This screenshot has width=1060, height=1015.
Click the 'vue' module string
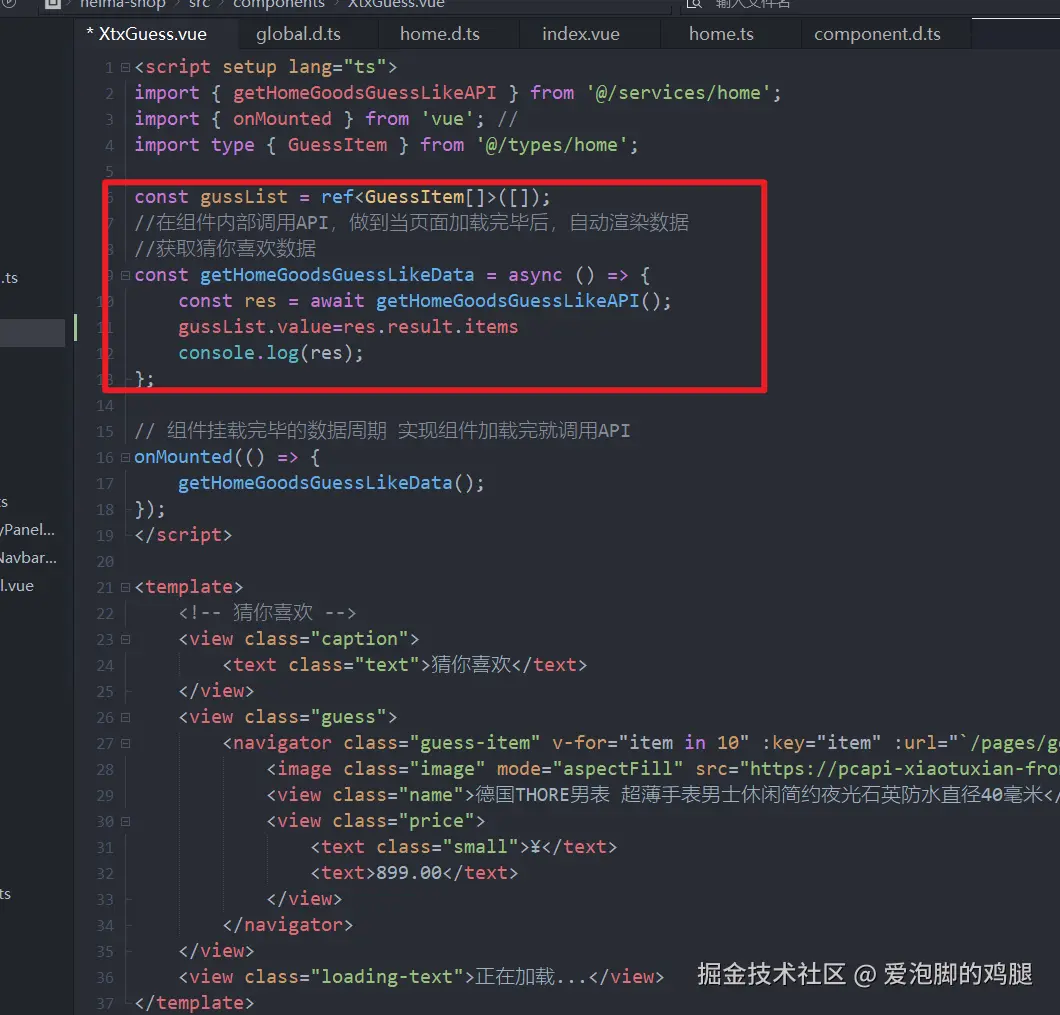[448, 119]
